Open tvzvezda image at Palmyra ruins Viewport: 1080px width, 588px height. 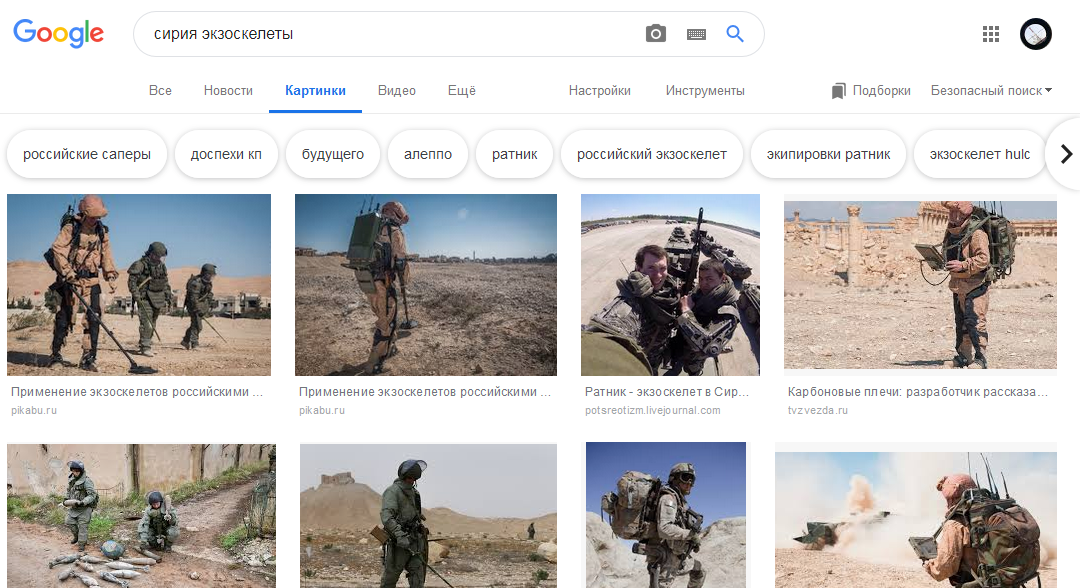point(920,284)
